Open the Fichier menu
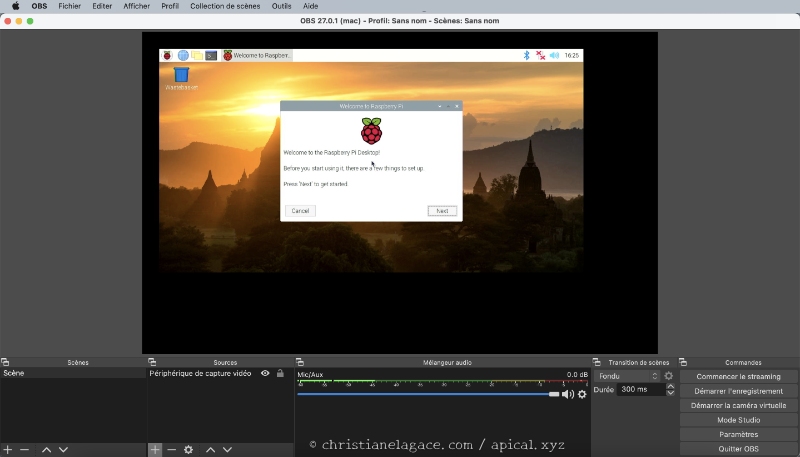Image resolution: width=800 pixels, height=457 pixels. [69, 6]
